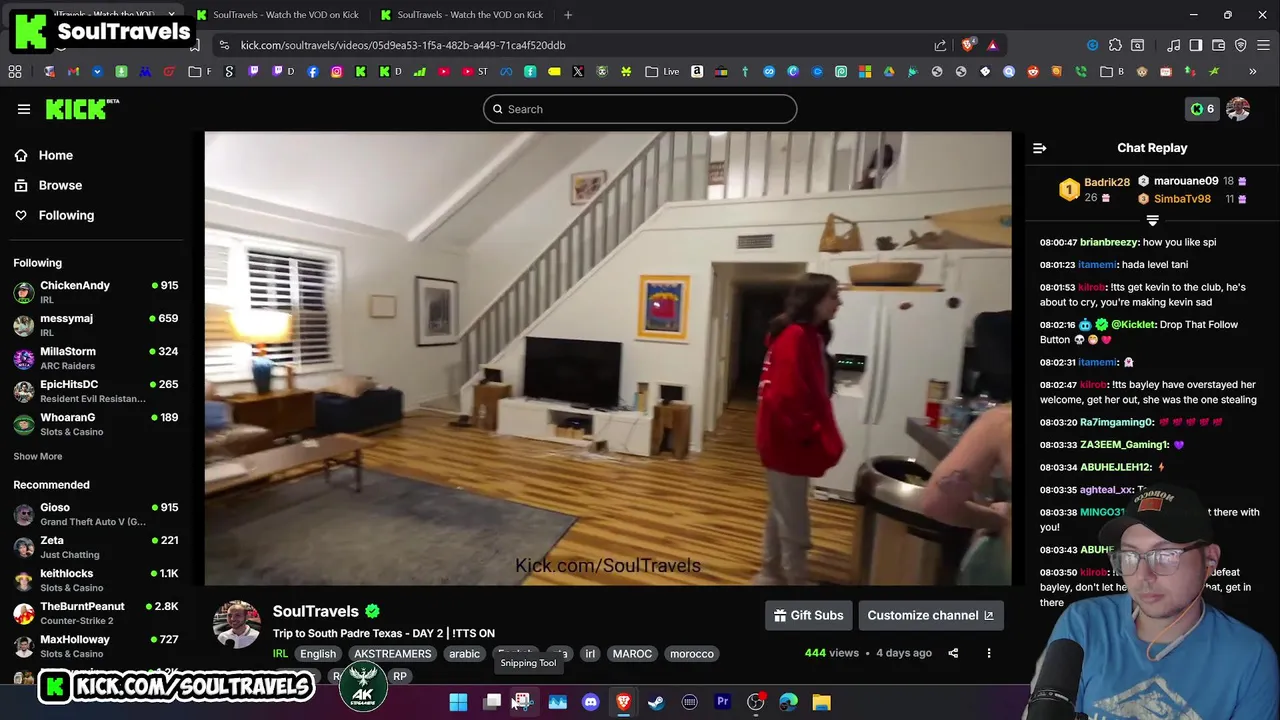Open the Zeta Just Chatting channel

click(95, 546)
